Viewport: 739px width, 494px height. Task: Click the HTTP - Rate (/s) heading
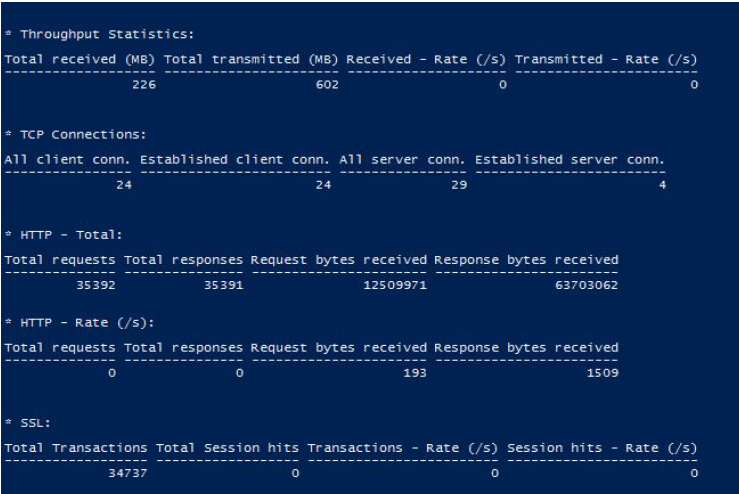(87, 323)
